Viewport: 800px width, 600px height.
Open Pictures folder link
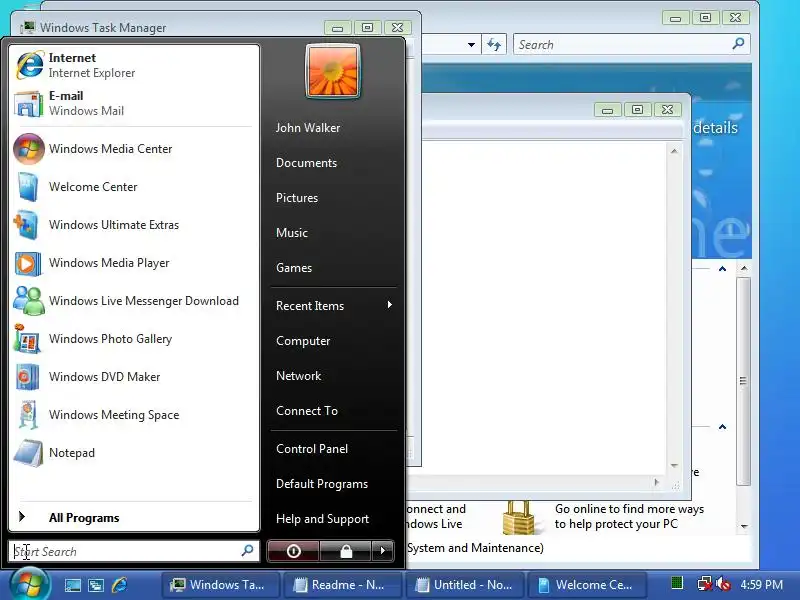click(x=297, y=198)
